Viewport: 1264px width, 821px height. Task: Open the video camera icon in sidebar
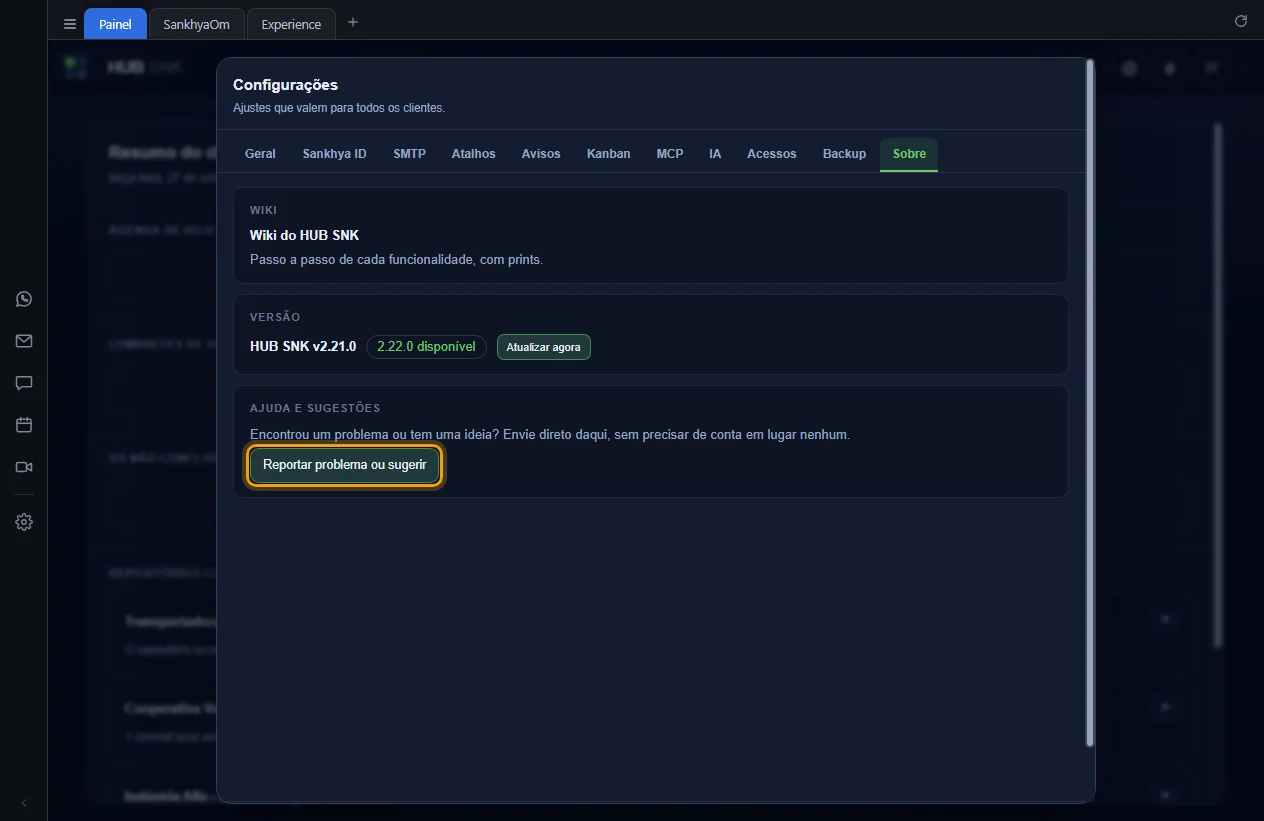coord(24,467)
